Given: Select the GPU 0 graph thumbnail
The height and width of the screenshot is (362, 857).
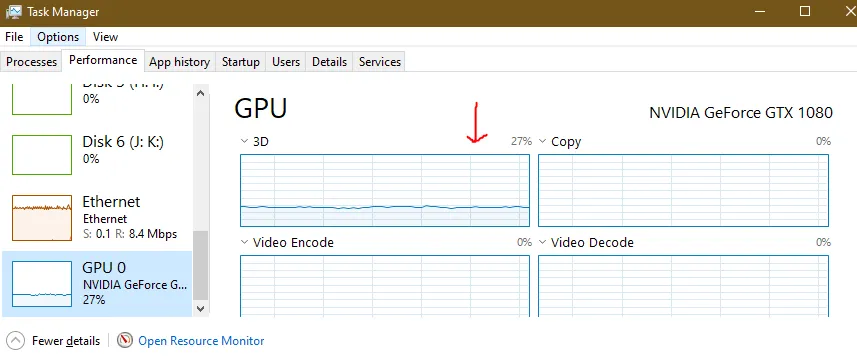Looking at the screenshot, I should [x=42, y=283].
